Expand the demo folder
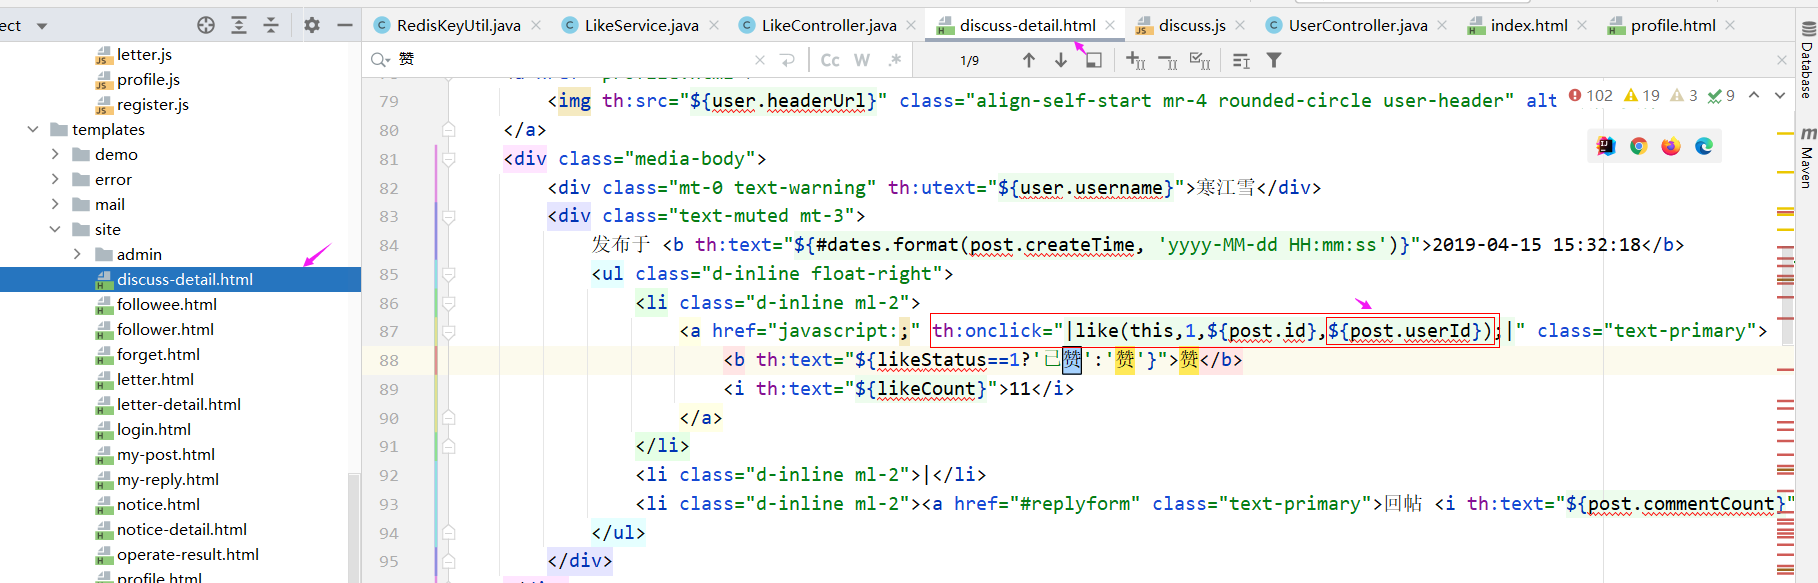The height and width of the screenshot is (583, 1818). [x=55, y=154]
